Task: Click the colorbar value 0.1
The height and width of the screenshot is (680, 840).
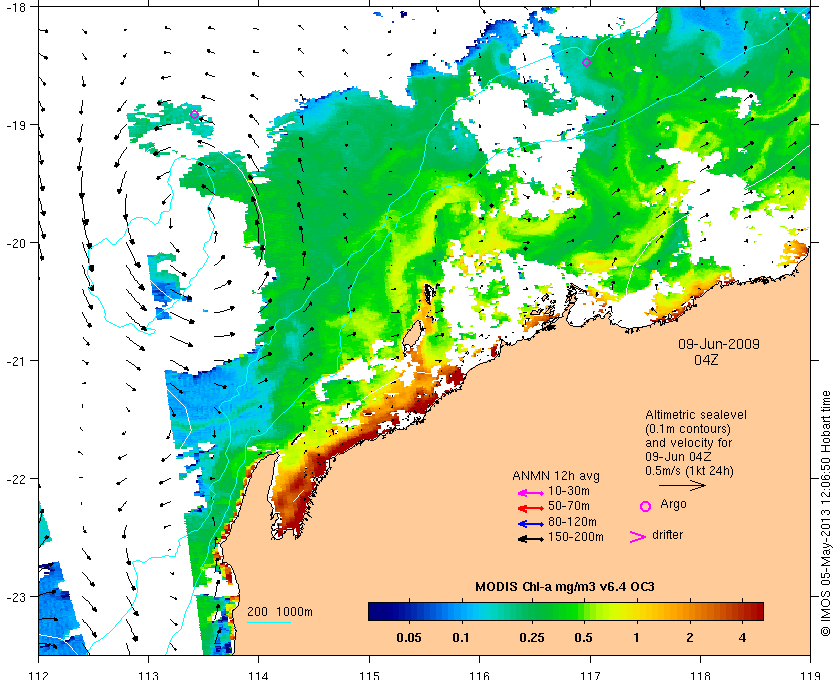Action: click(461, 638)
